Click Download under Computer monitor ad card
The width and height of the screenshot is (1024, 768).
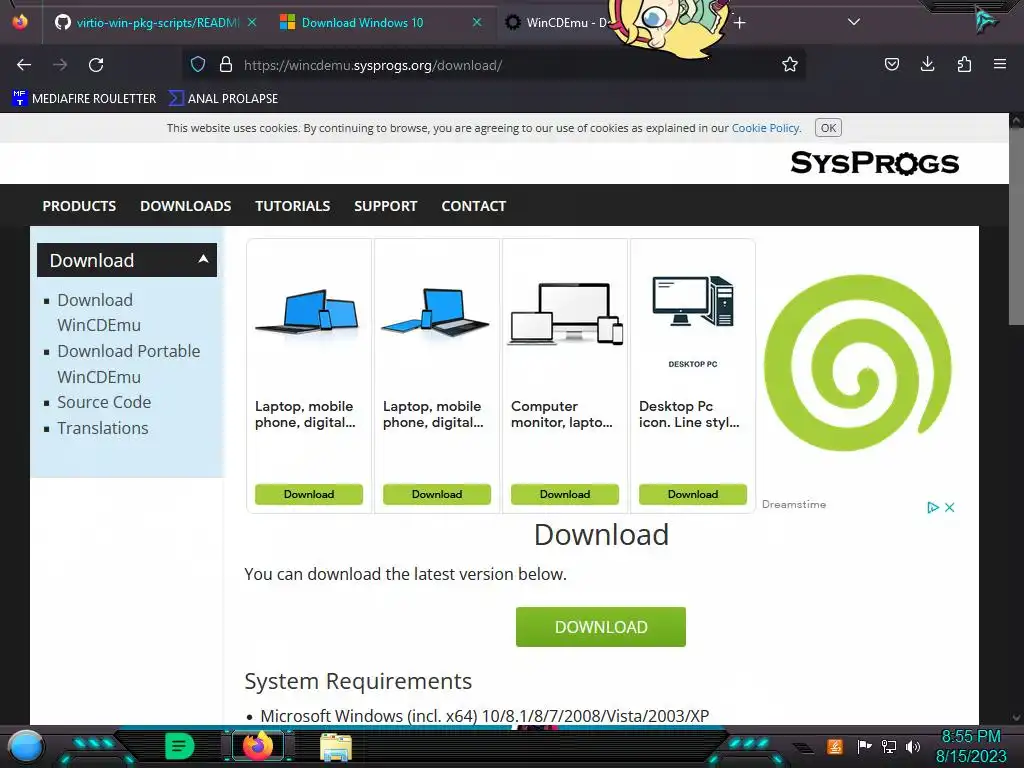(x=565, y=494)
